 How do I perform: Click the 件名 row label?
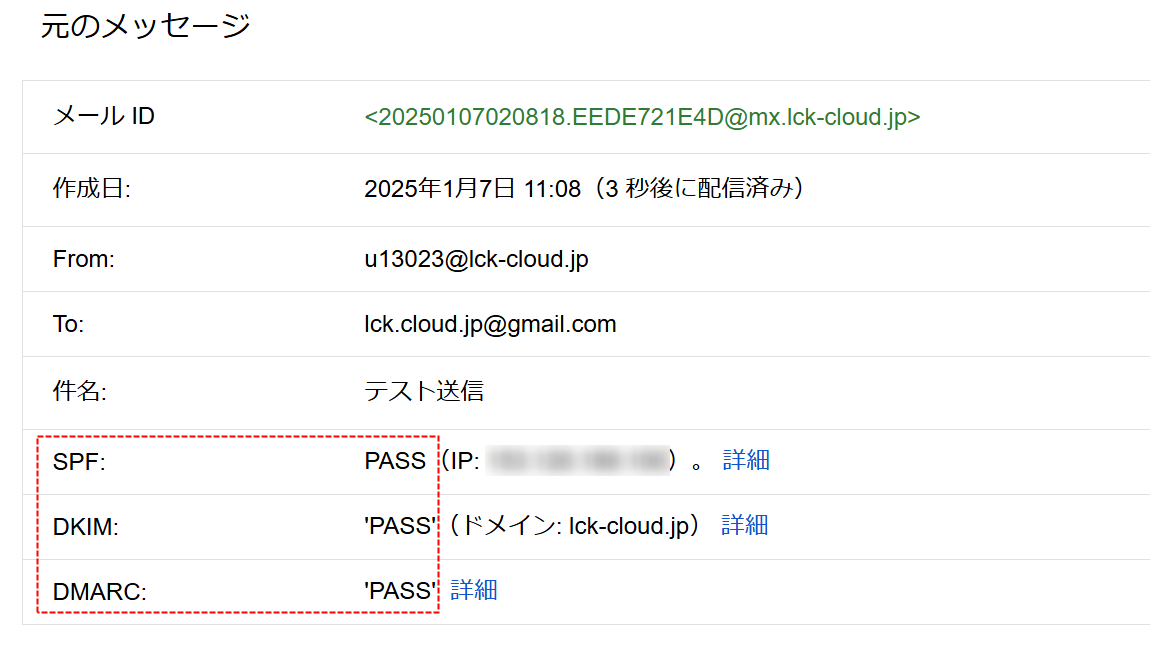(79, 392)
